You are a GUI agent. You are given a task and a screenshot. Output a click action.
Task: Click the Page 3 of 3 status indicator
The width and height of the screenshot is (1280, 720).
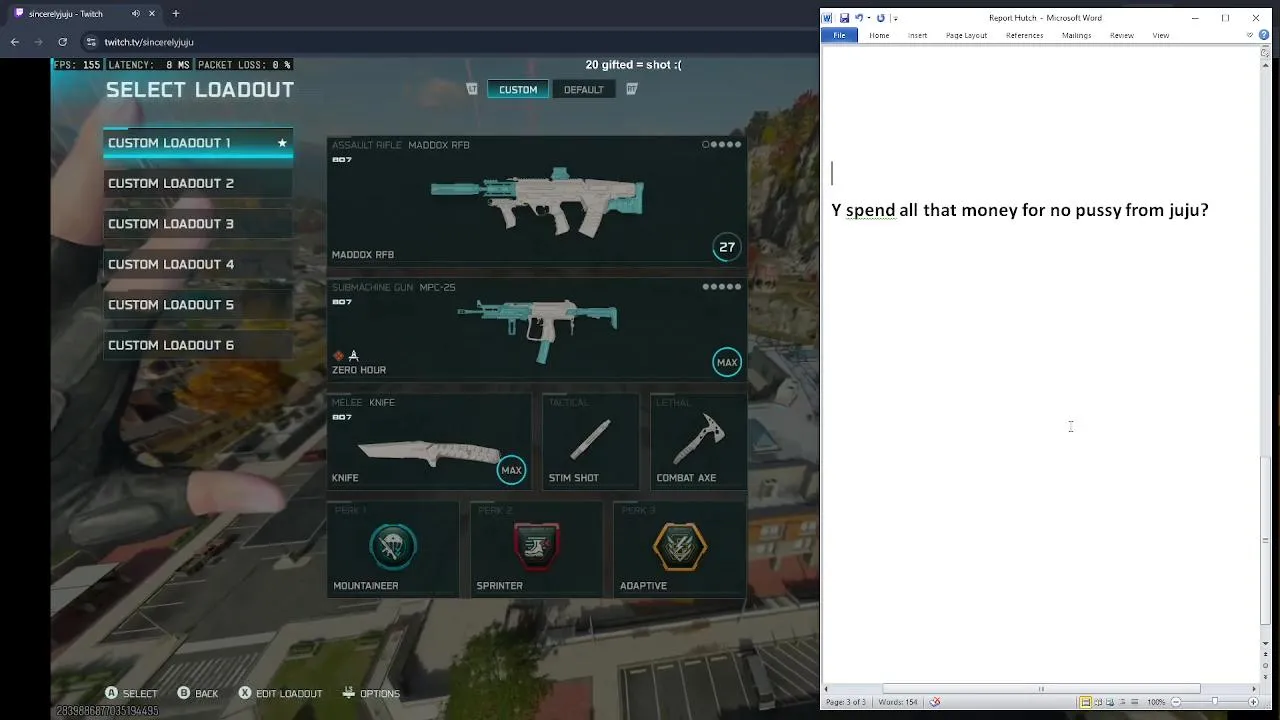(x=845, y=702)
